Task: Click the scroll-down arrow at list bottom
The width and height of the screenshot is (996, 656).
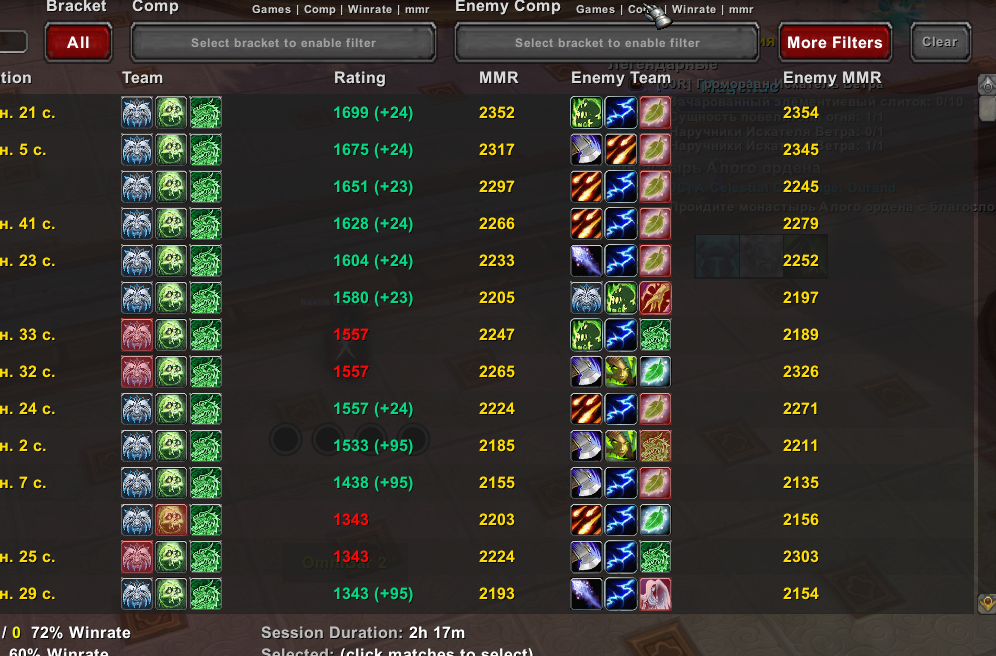Action: coord(986,603)
